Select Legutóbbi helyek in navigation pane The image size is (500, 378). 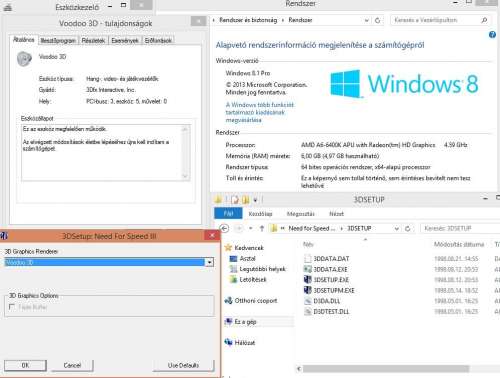[x=263, y=269]
